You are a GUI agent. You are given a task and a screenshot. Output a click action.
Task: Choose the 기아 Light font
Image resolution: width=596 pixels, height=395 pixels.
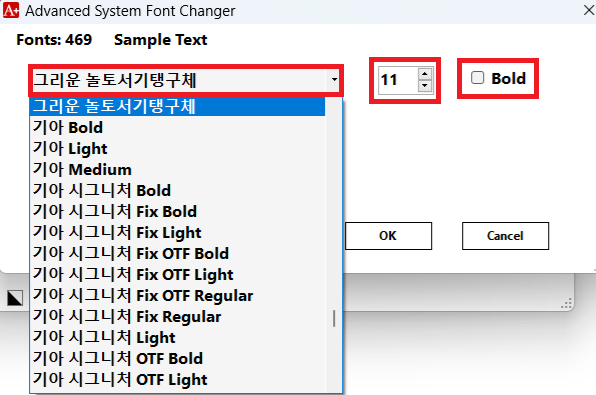click(x=178, y=148)
